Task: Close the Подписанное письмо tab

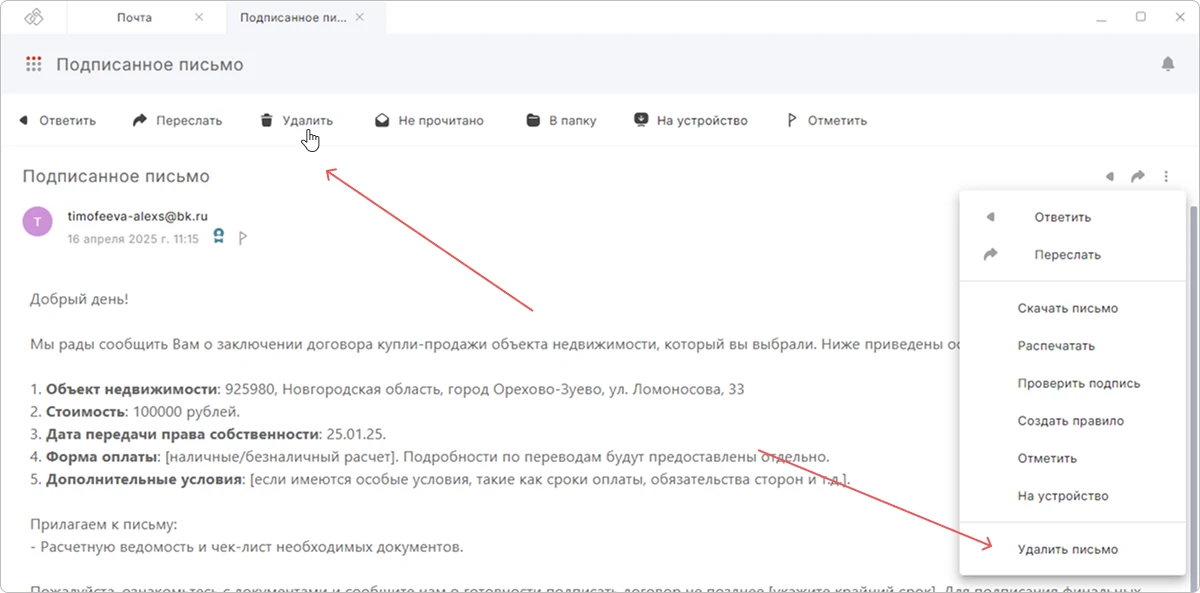Action: pyautogui.click(x=360, y=17)
